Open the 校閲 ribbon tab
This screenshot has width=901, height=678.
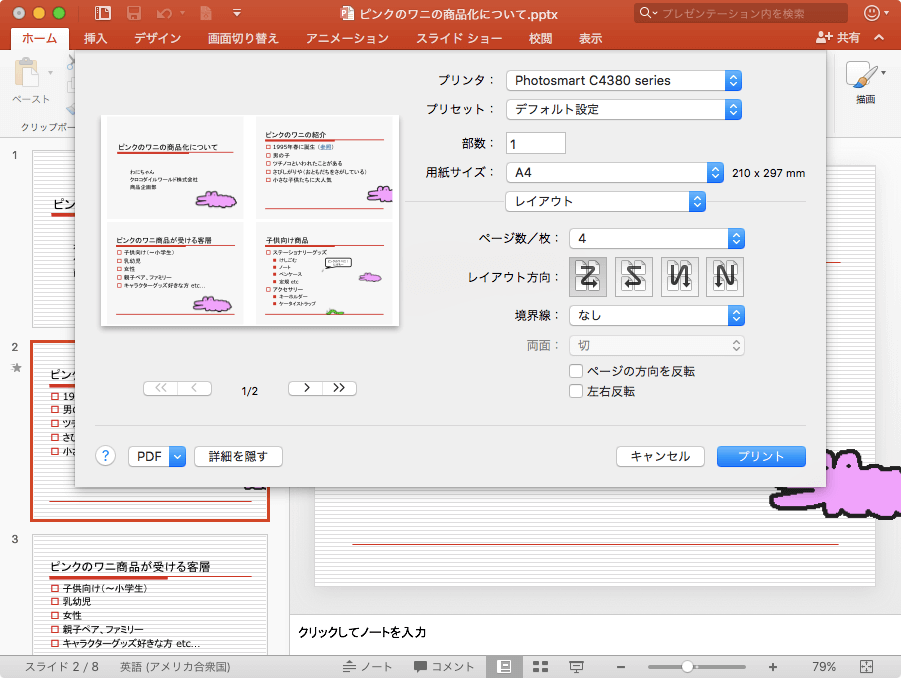pyautogui.click(x=540, y=38)
